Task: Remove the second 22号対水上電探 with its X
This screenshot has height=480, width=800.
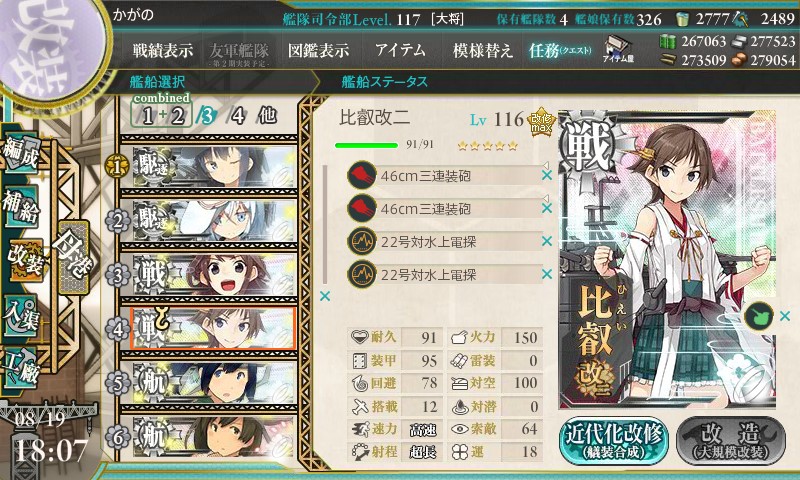Action: [x=547, y=274]
